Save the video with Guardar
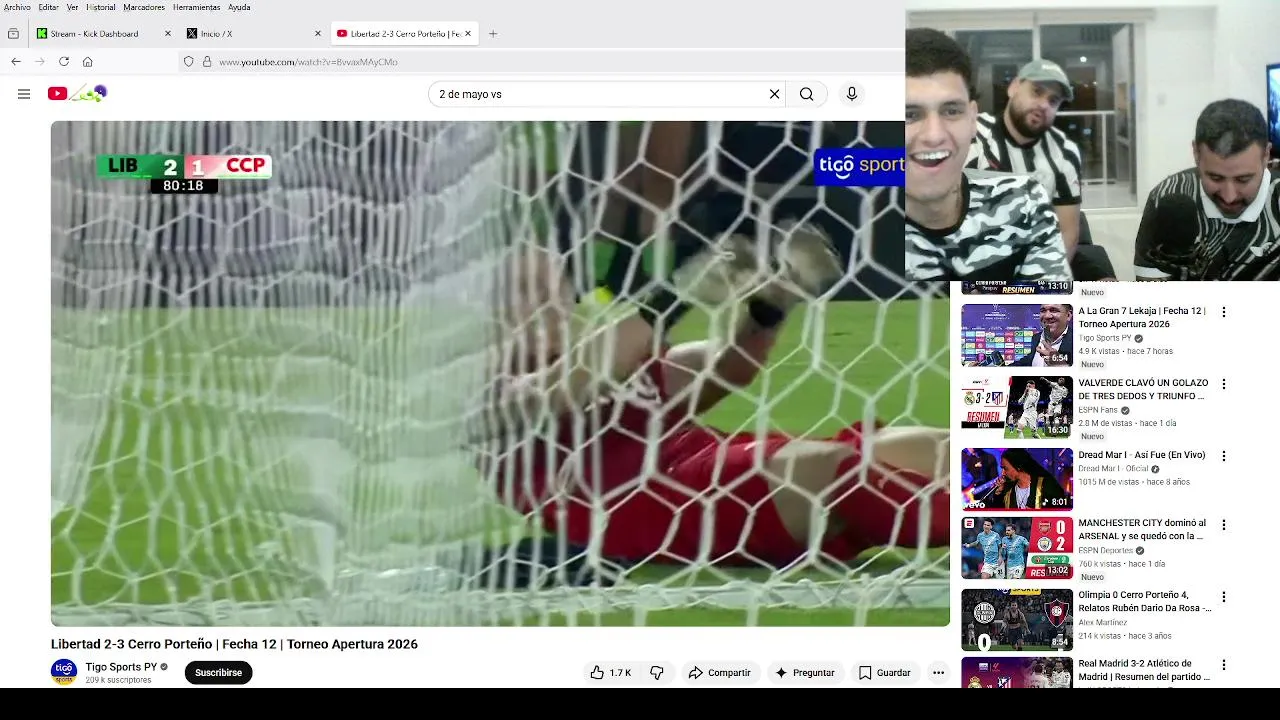 885,673
